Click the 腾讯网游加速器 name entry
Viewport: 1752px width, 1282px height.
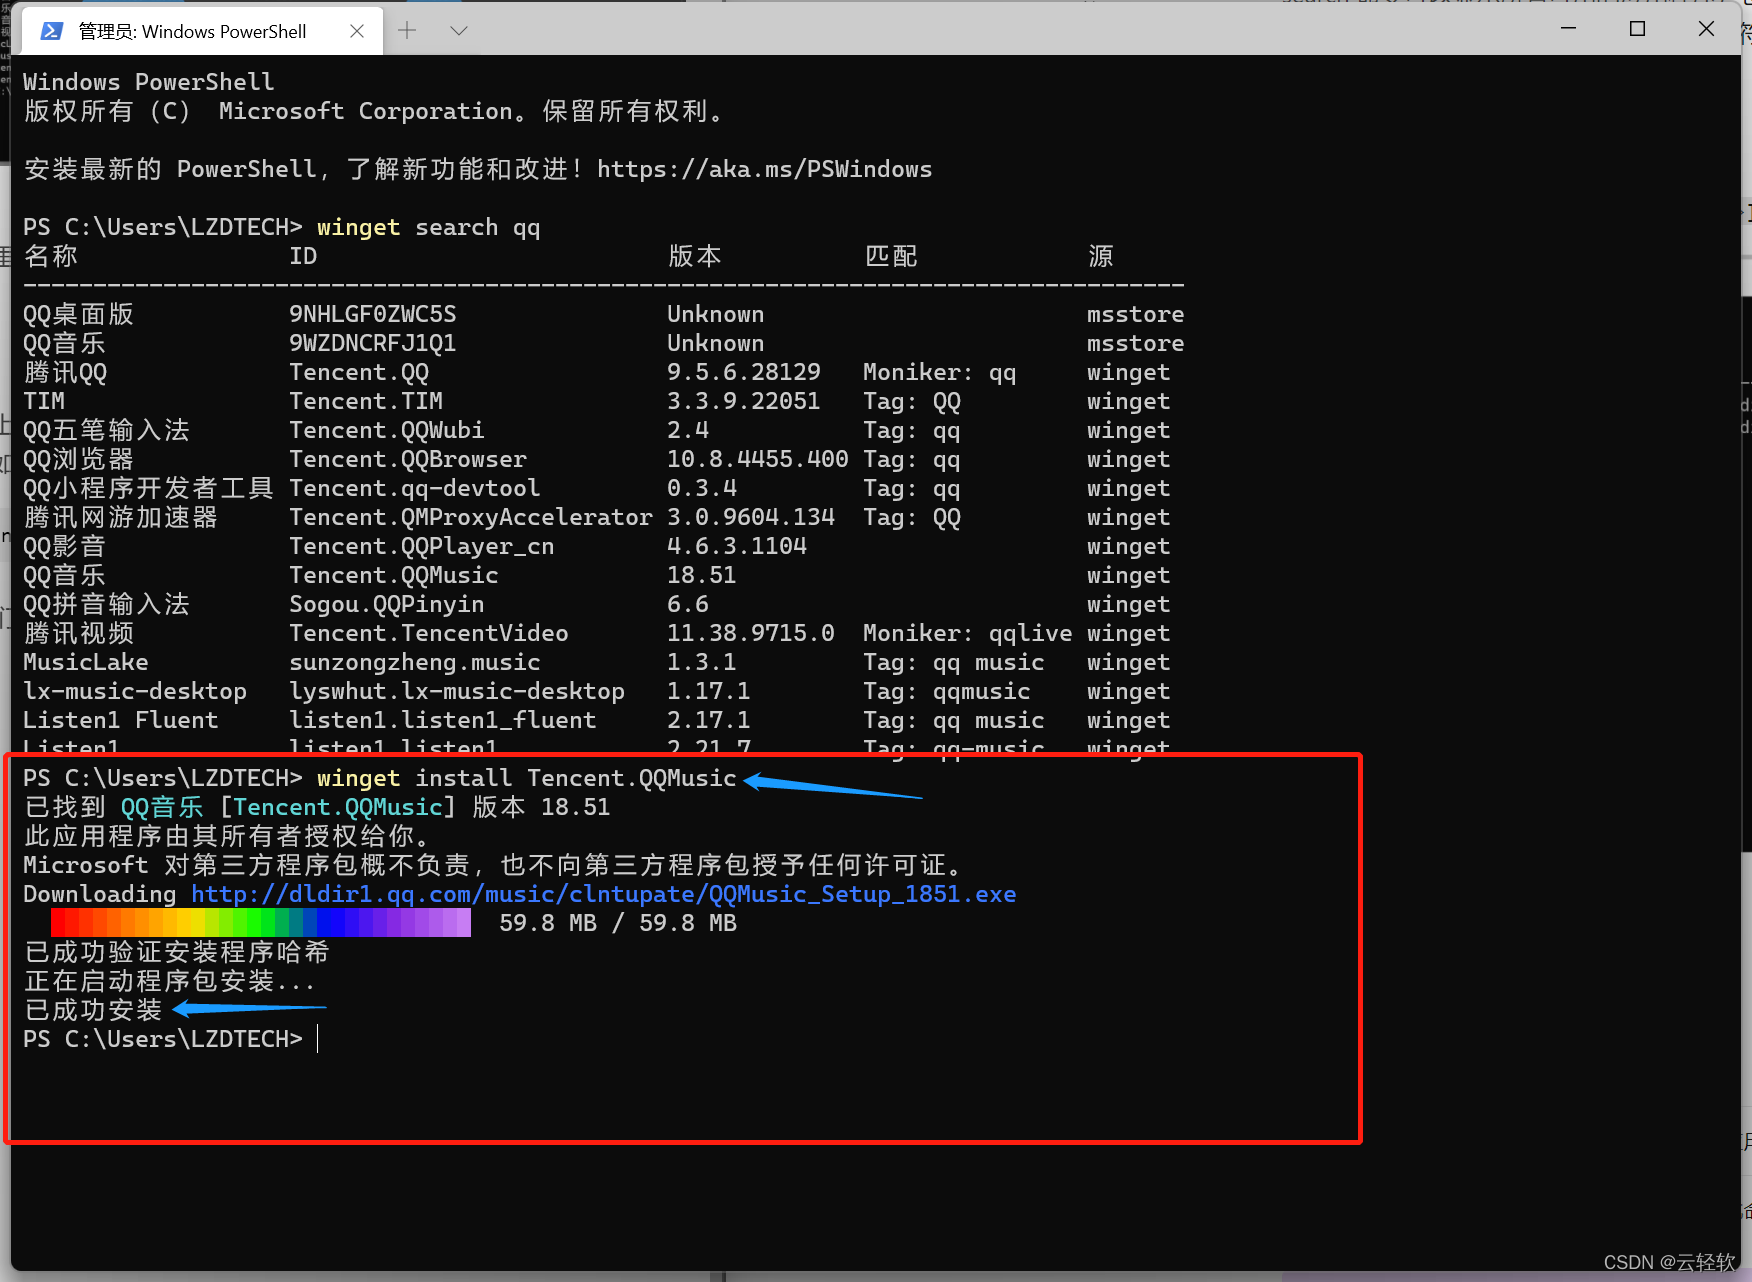point(121,518)
